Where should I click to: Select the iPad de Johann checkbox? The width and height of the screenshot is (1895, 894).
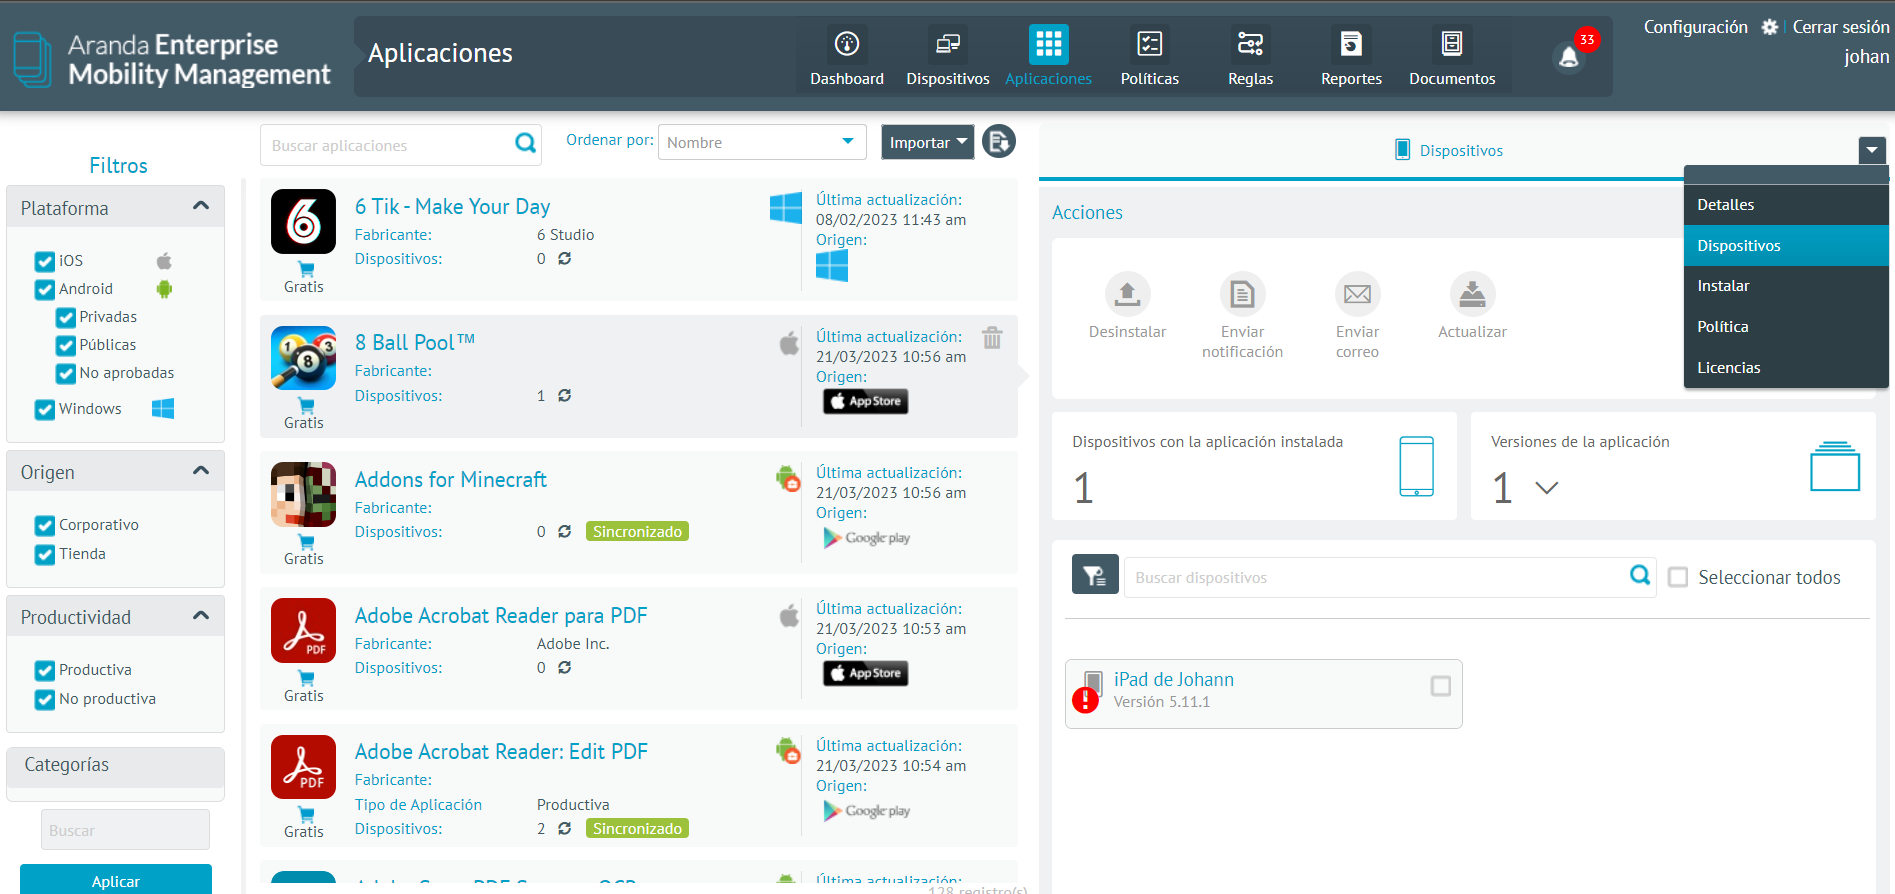pyautogui.click(x=1441, y=686)
